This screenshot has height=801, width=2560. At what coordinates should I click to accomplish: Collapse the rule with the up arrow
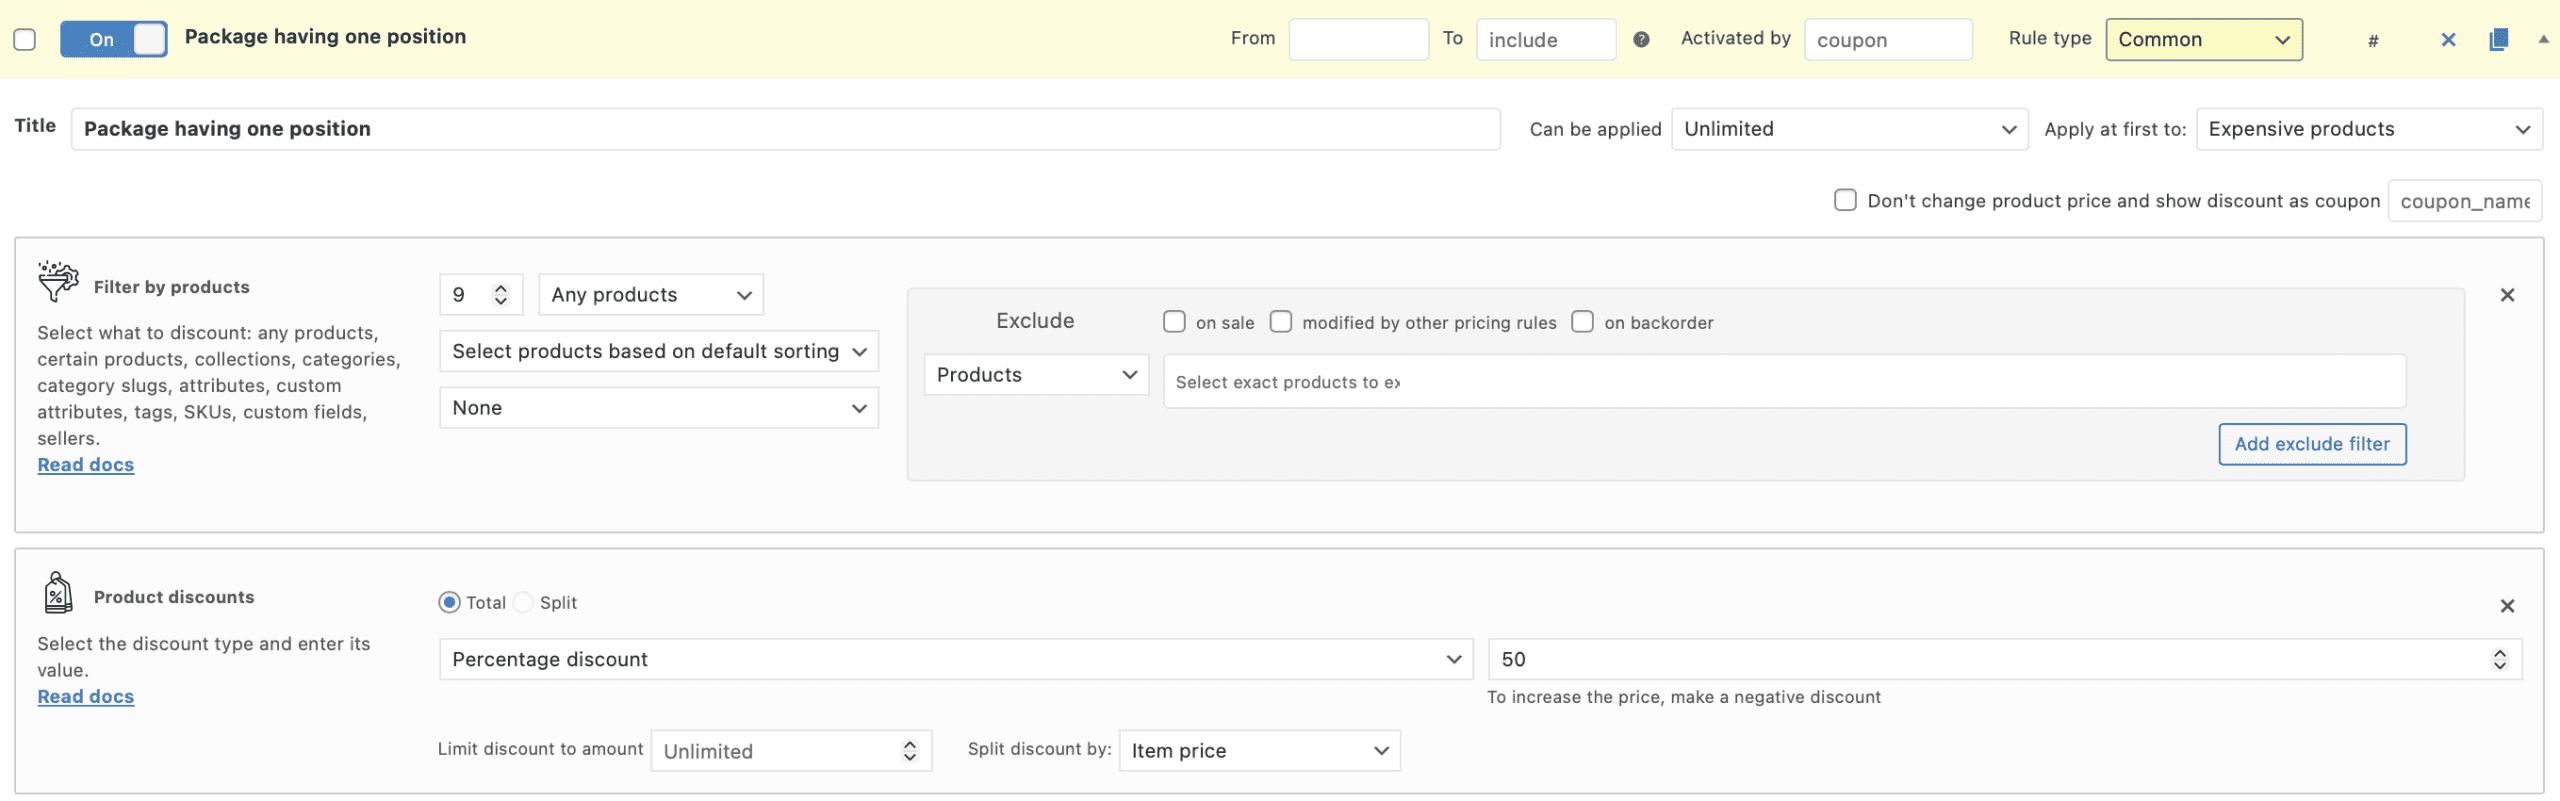pyautogui.click(x=2543, y=39)
